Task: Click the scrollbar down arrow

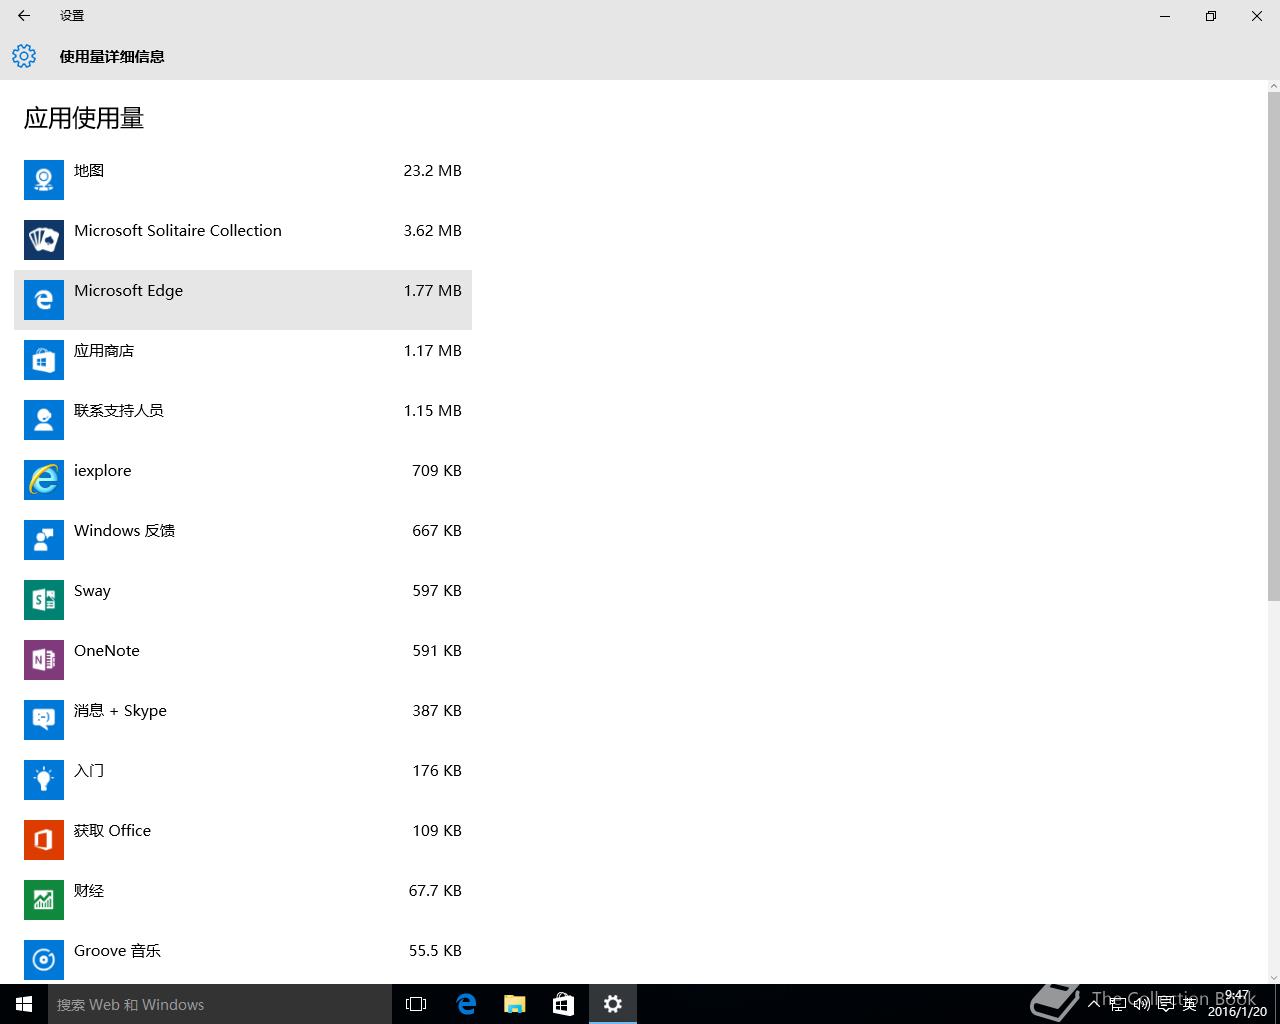Action: 1273,977
